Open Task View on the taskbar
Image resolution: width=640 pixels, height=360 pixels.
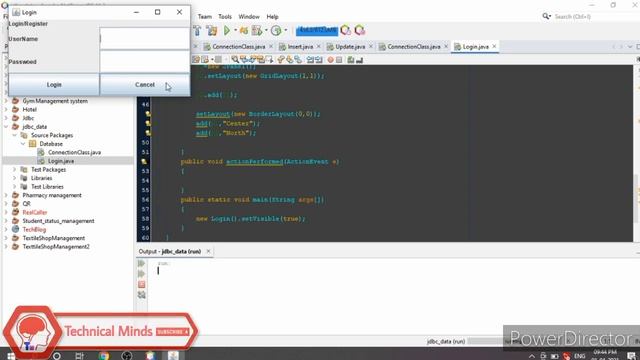(x=80, y=356)
